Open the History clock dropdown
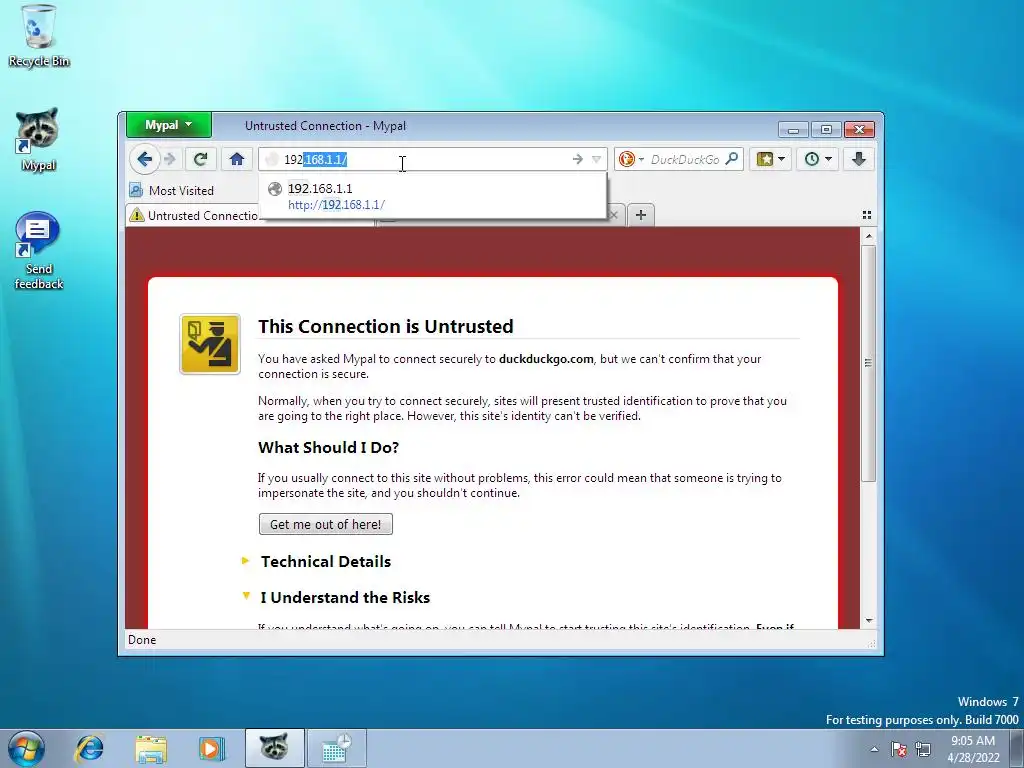The width and height of the screenshot is (1024, 768). [x=818, y=159]
